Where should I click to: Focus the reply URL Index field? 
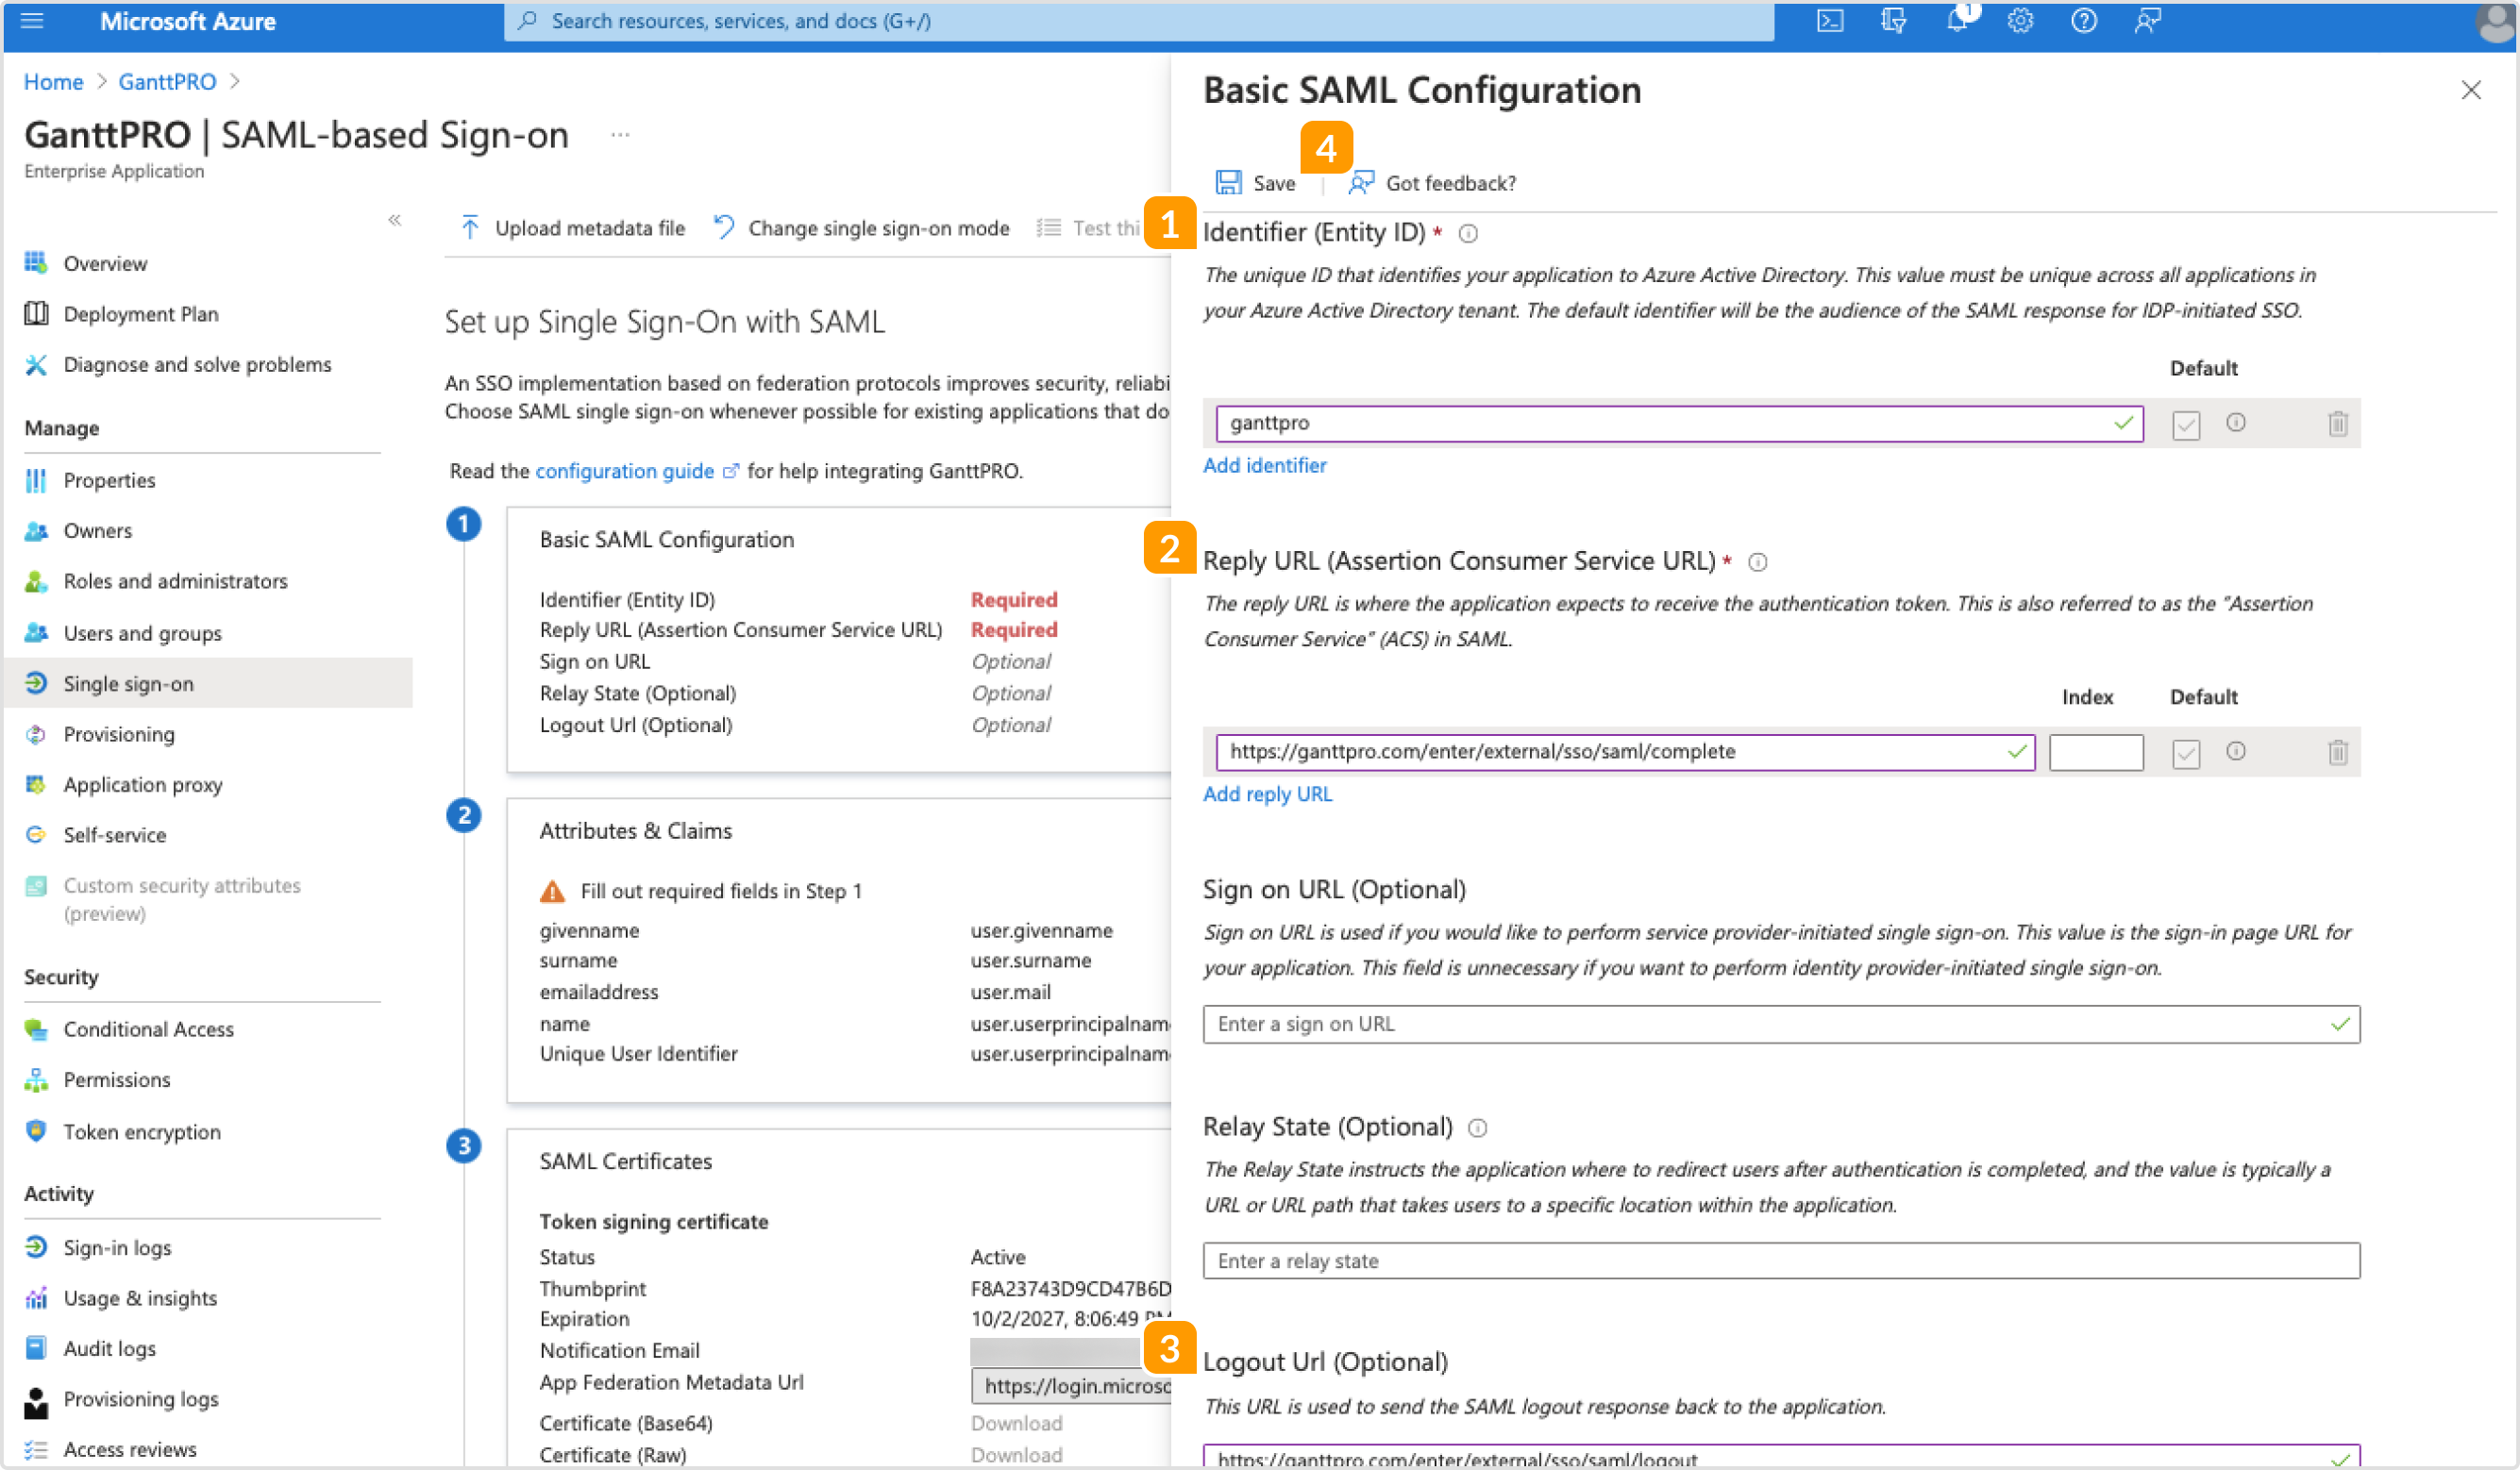tap(2096, 753)
